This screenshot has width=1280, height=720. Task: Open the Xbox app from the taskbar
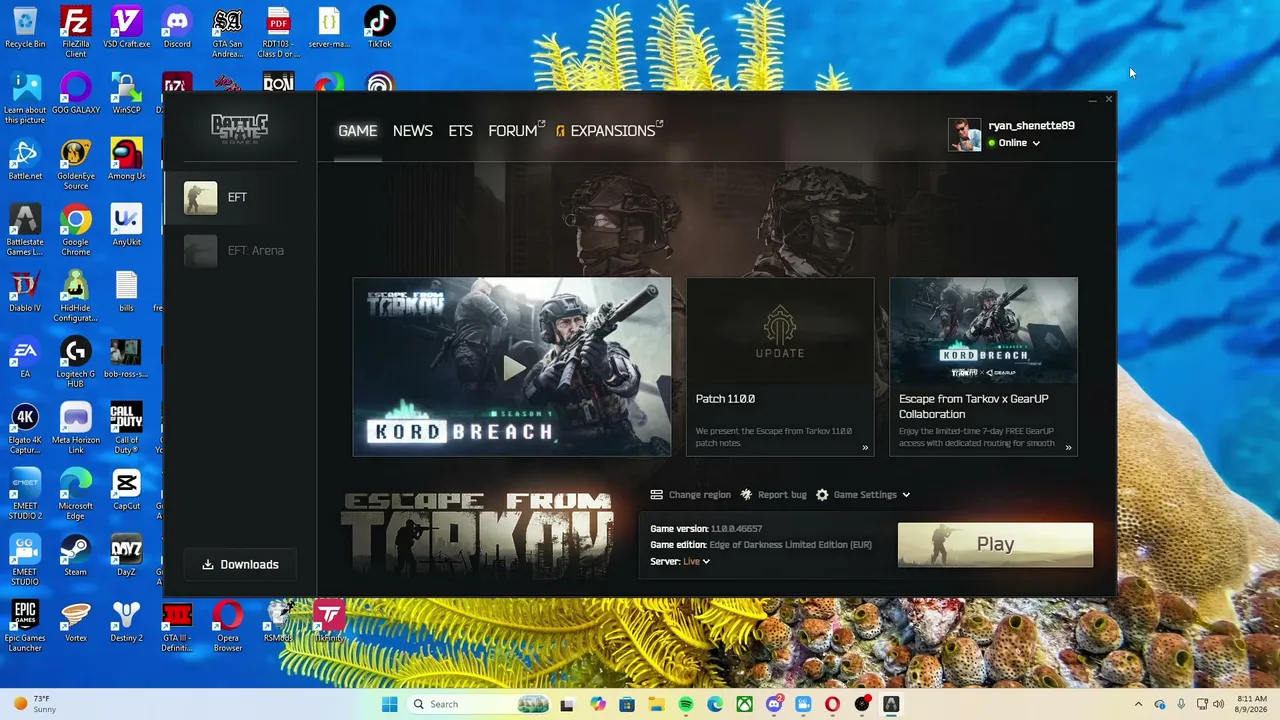pos(745,704)
